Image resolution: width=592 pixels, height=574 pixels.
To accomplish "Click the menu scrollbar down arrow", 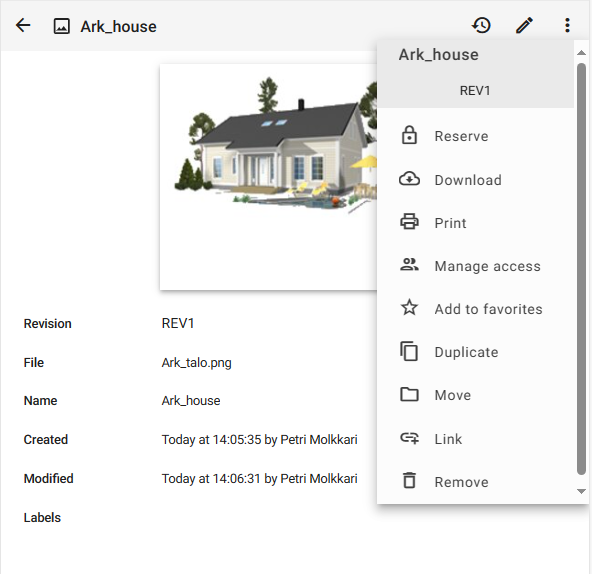I will click(x=581, y=491).
